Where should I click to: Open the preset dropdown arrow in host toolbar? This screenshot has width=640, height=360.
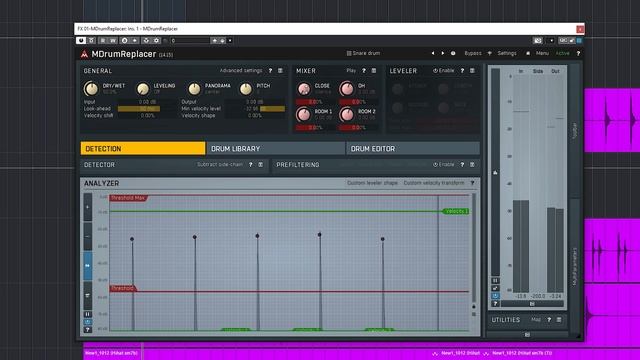(230, 40)
